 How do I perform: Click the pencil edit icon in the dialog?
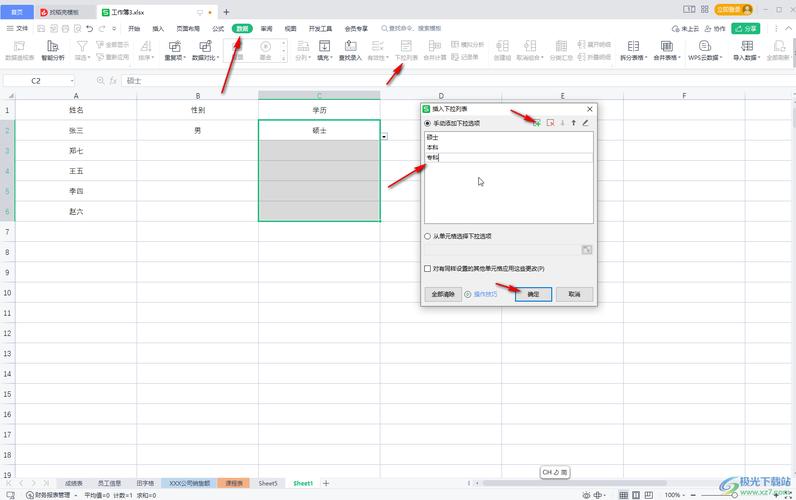(585, 123)
